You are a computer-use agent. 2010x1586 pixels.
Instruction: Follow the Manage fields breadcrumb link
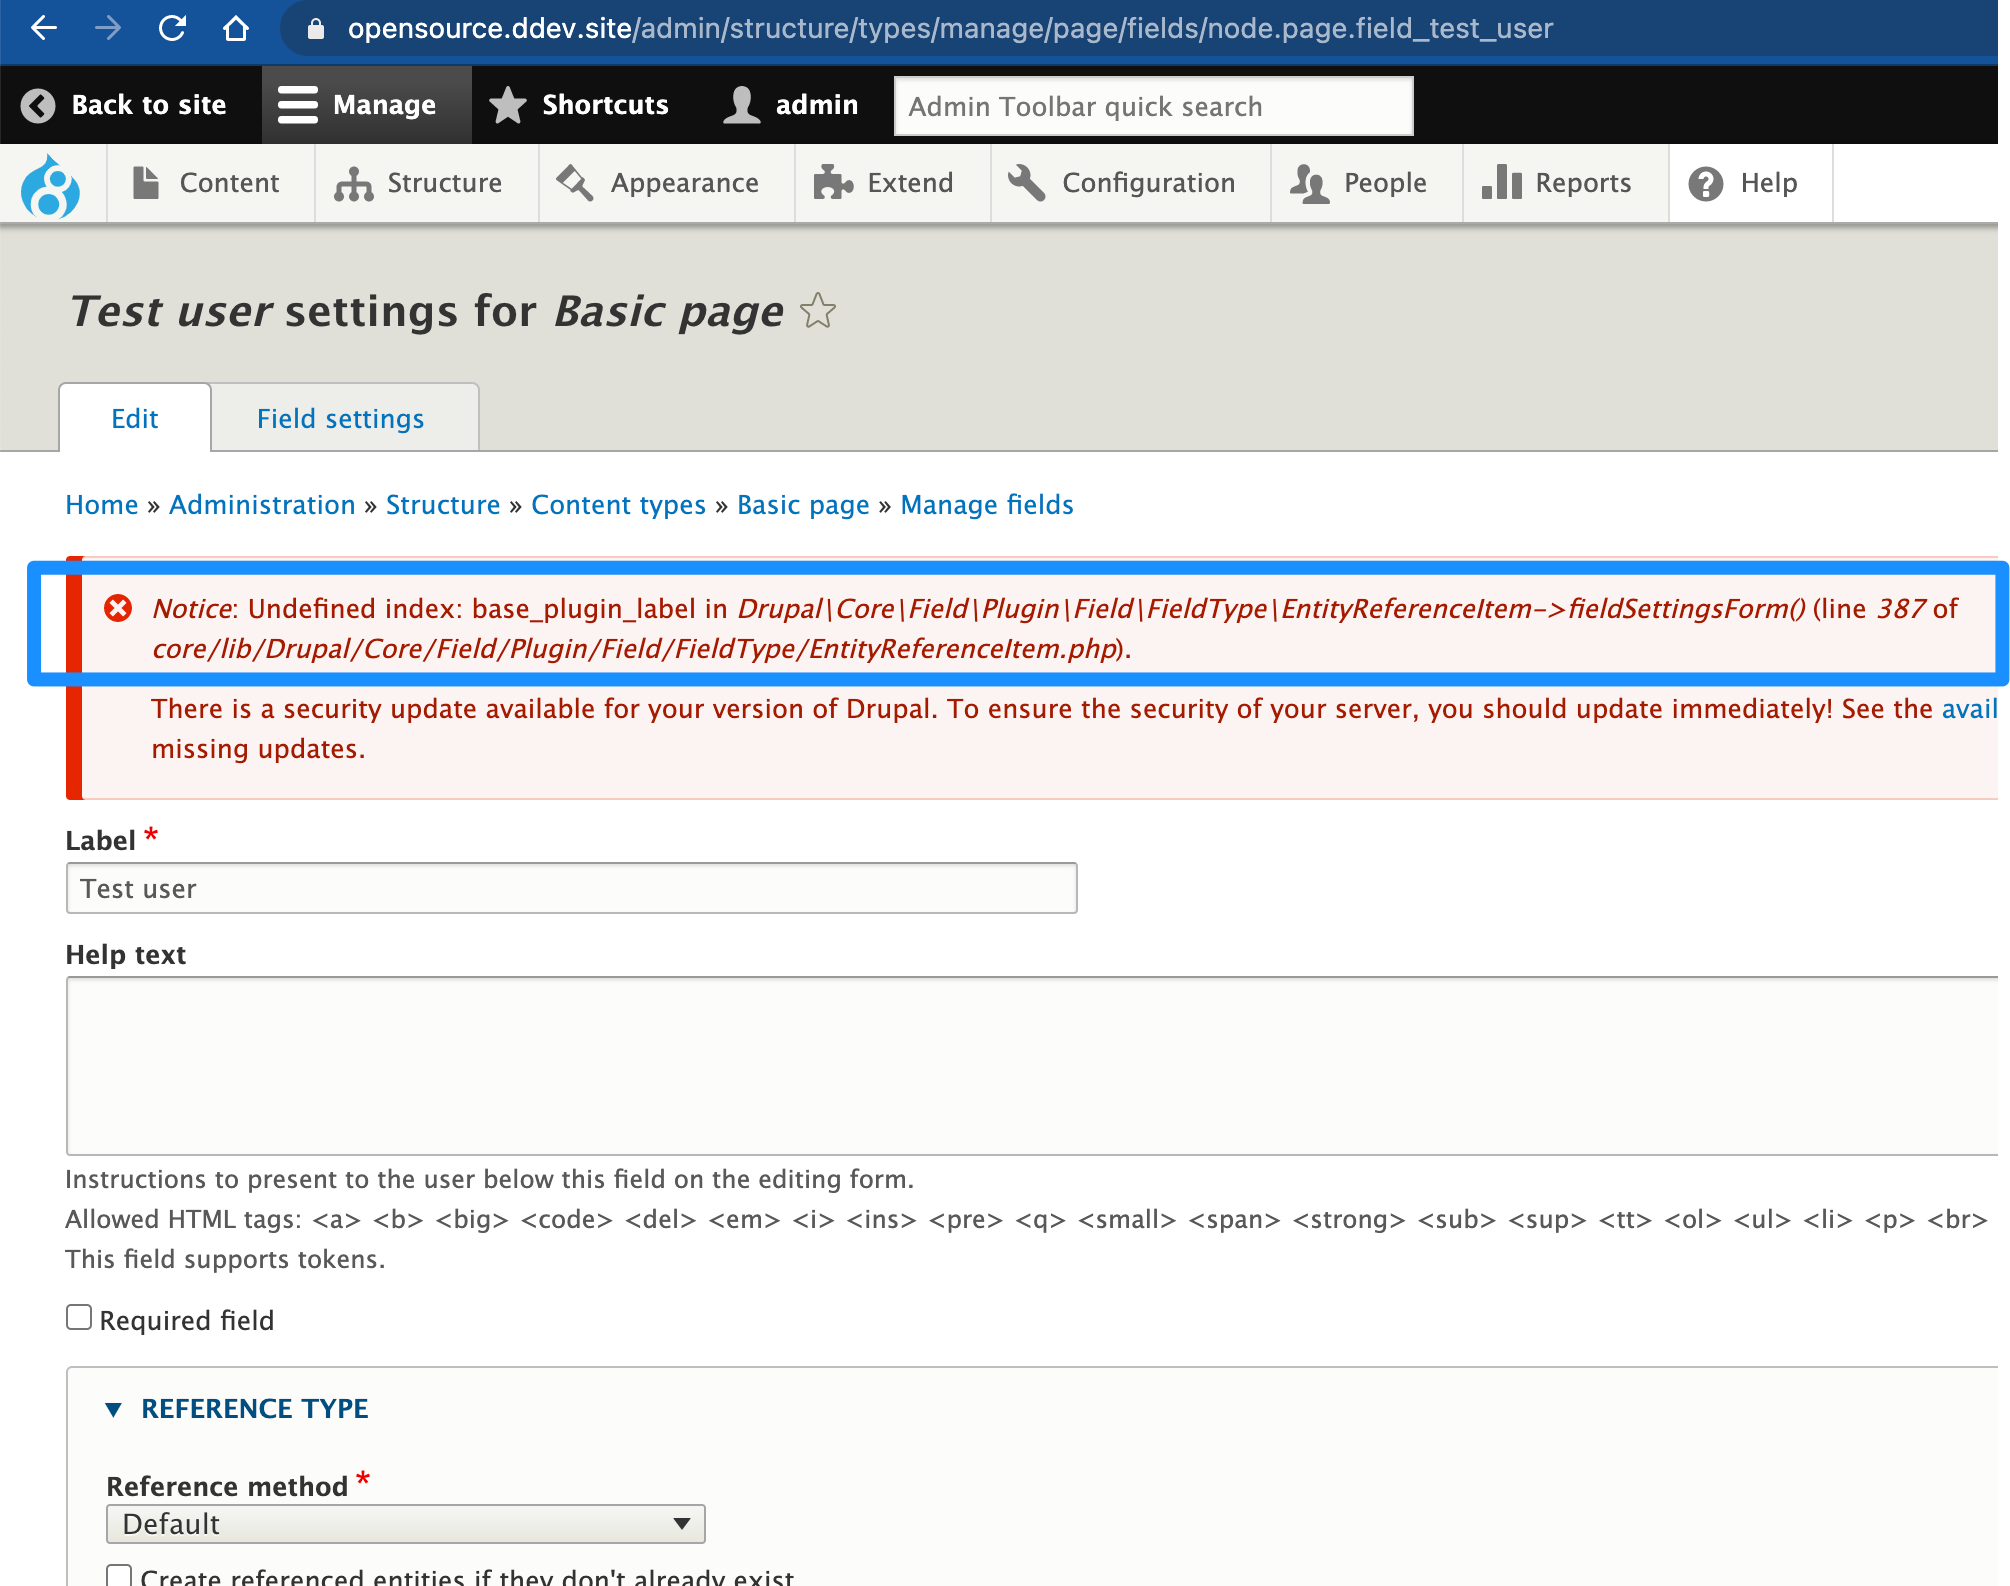point(986,505)
